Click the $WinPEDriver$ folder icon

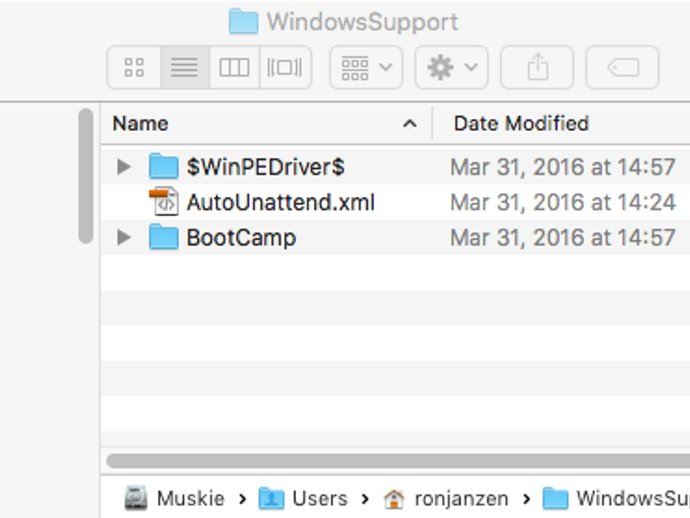pyautogui.click(x=163, y=166)
